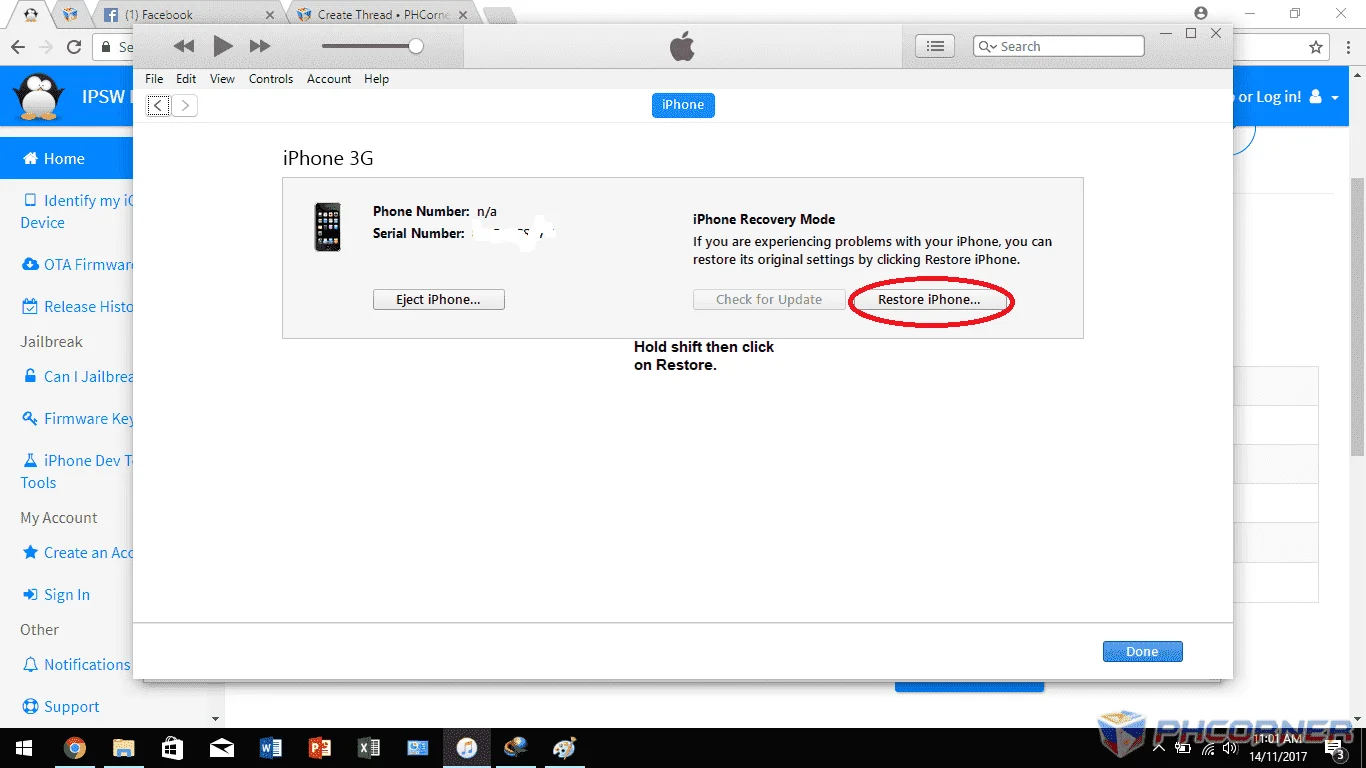Viewport: 1366px width, 768px height.
Task: Click the Check for Update button
Action: 769,299
